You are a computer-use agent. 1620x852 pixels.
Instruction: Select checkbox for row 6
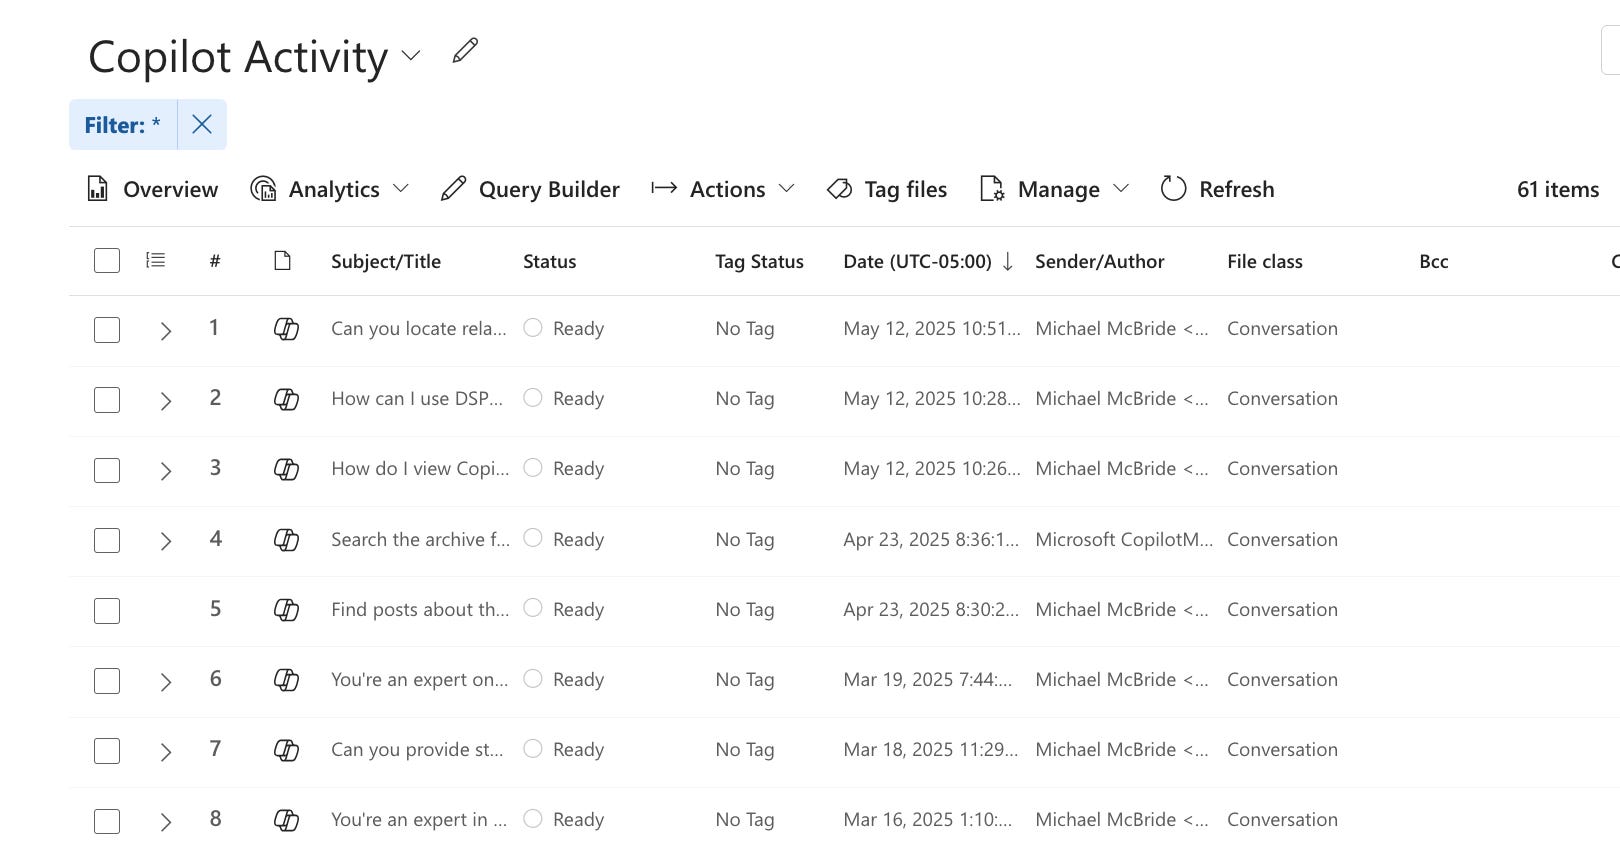(107, 681)
